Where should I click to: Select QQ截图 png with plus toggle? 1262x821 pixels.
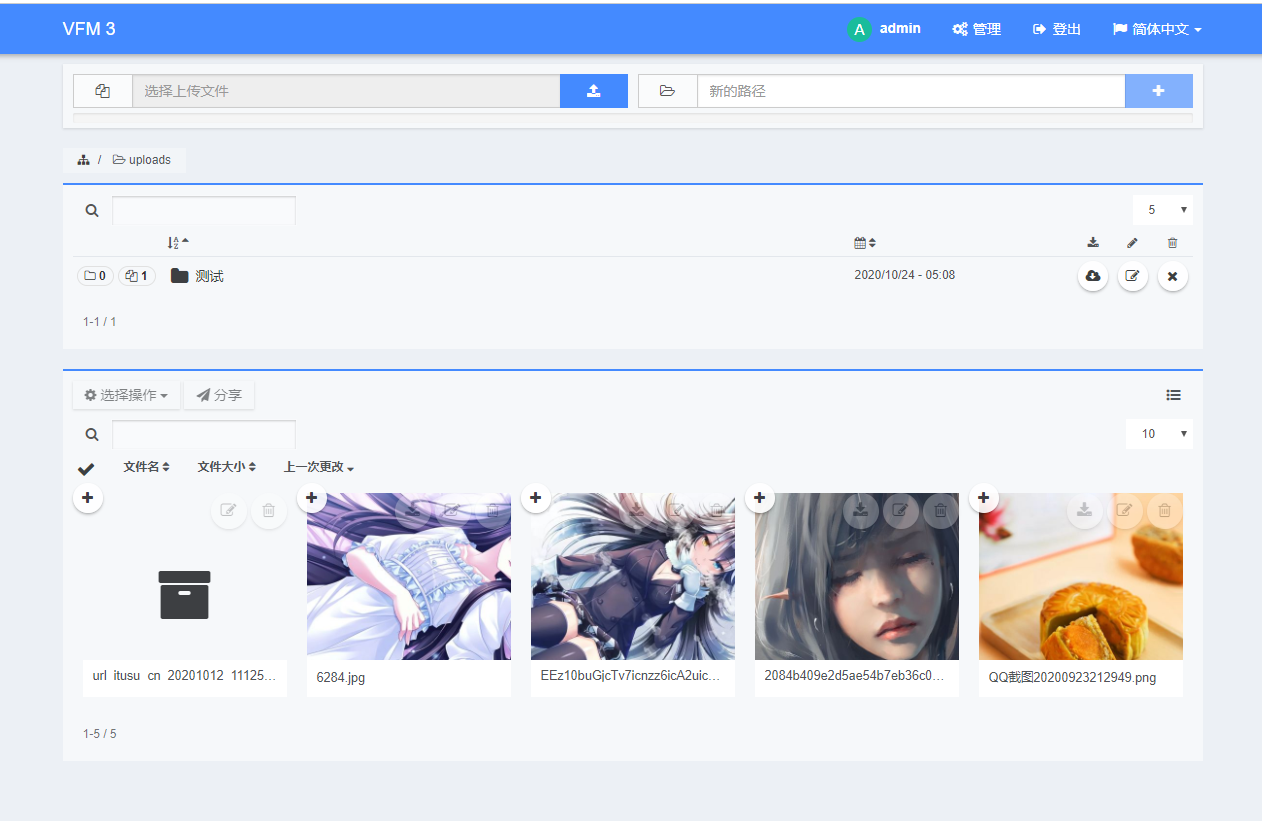tap(983, 497)
